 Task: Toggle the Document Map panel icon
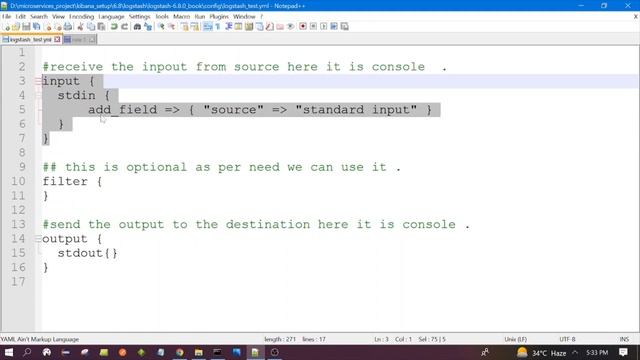coord(249,27)
